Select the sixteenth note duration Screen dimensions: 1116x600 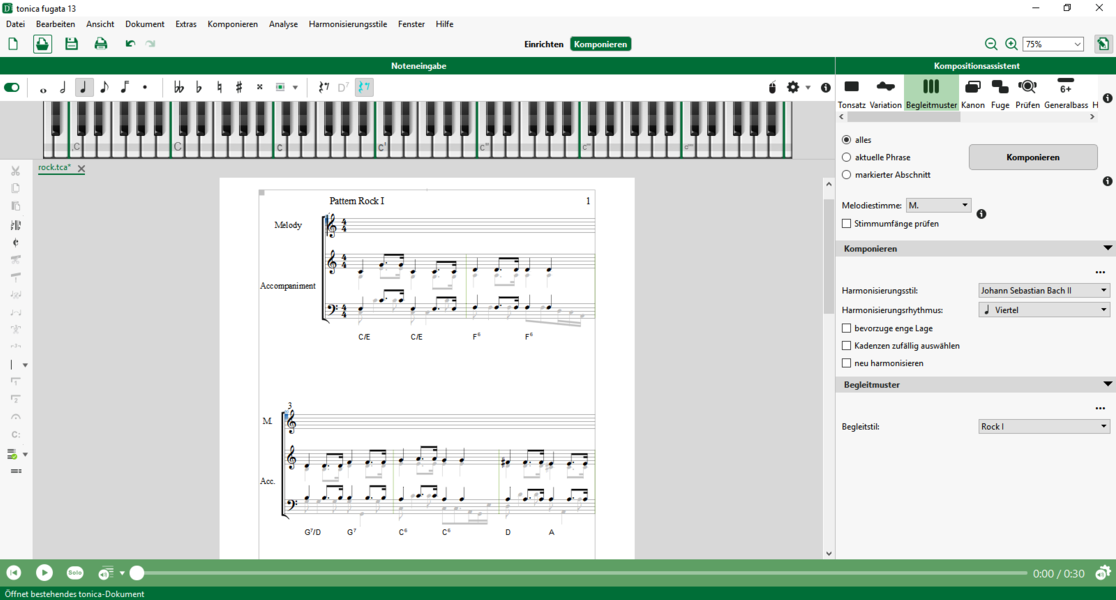tap(125, 88)
